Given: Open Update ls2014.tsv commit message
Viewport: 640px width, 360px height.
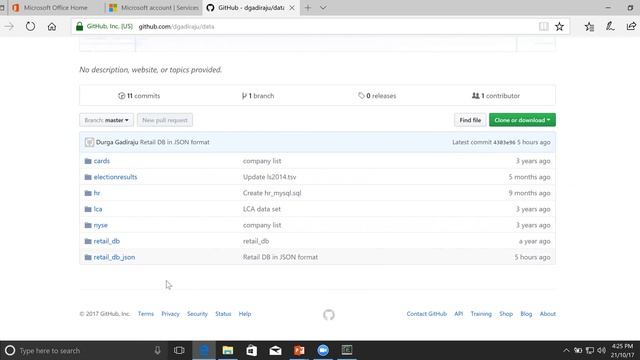Looking at the screenshot, I should coord(269,177).
